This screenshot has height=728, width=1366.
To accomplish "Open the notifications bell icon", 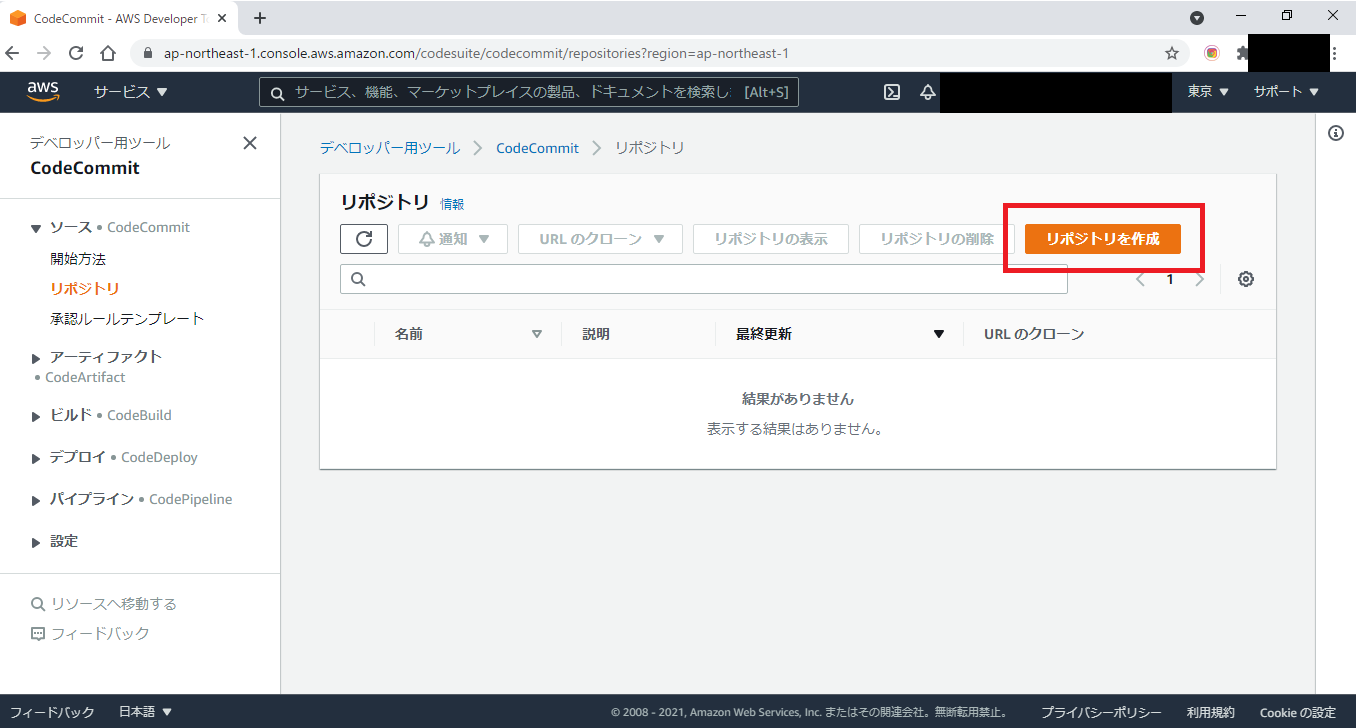I will pyautogui.click(x=927, y=91).
